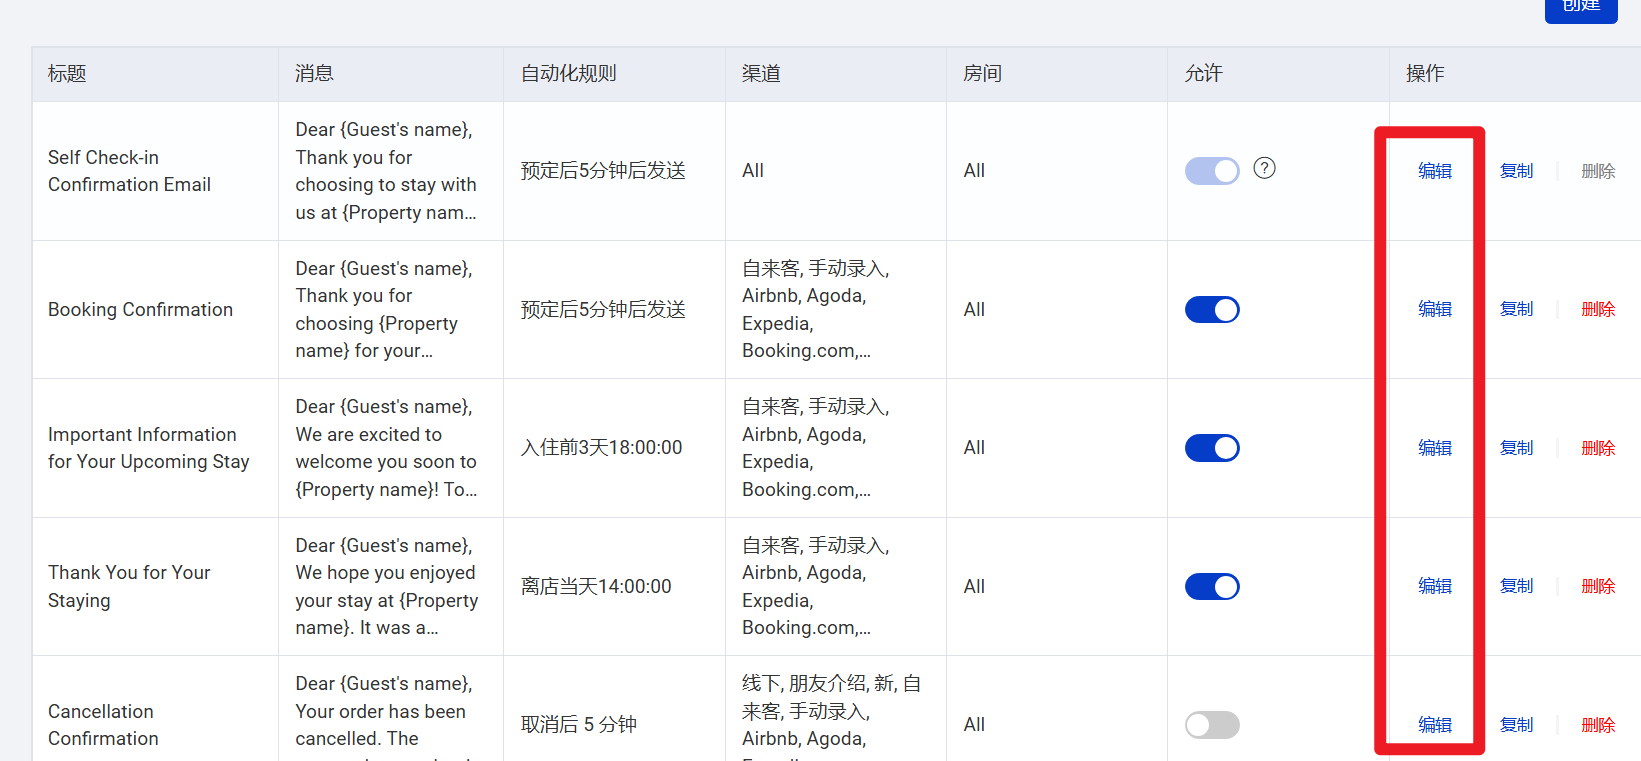Delete the Booking Confirmation template via 删除
1641x761 pixels.
click(x=1598, y=309)
